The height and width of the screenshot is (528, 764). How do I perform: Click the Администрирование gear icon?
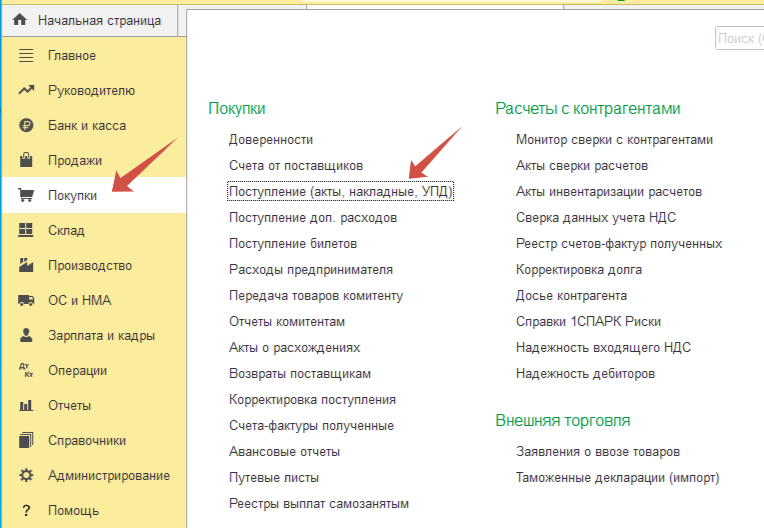(x=27, y=476)
